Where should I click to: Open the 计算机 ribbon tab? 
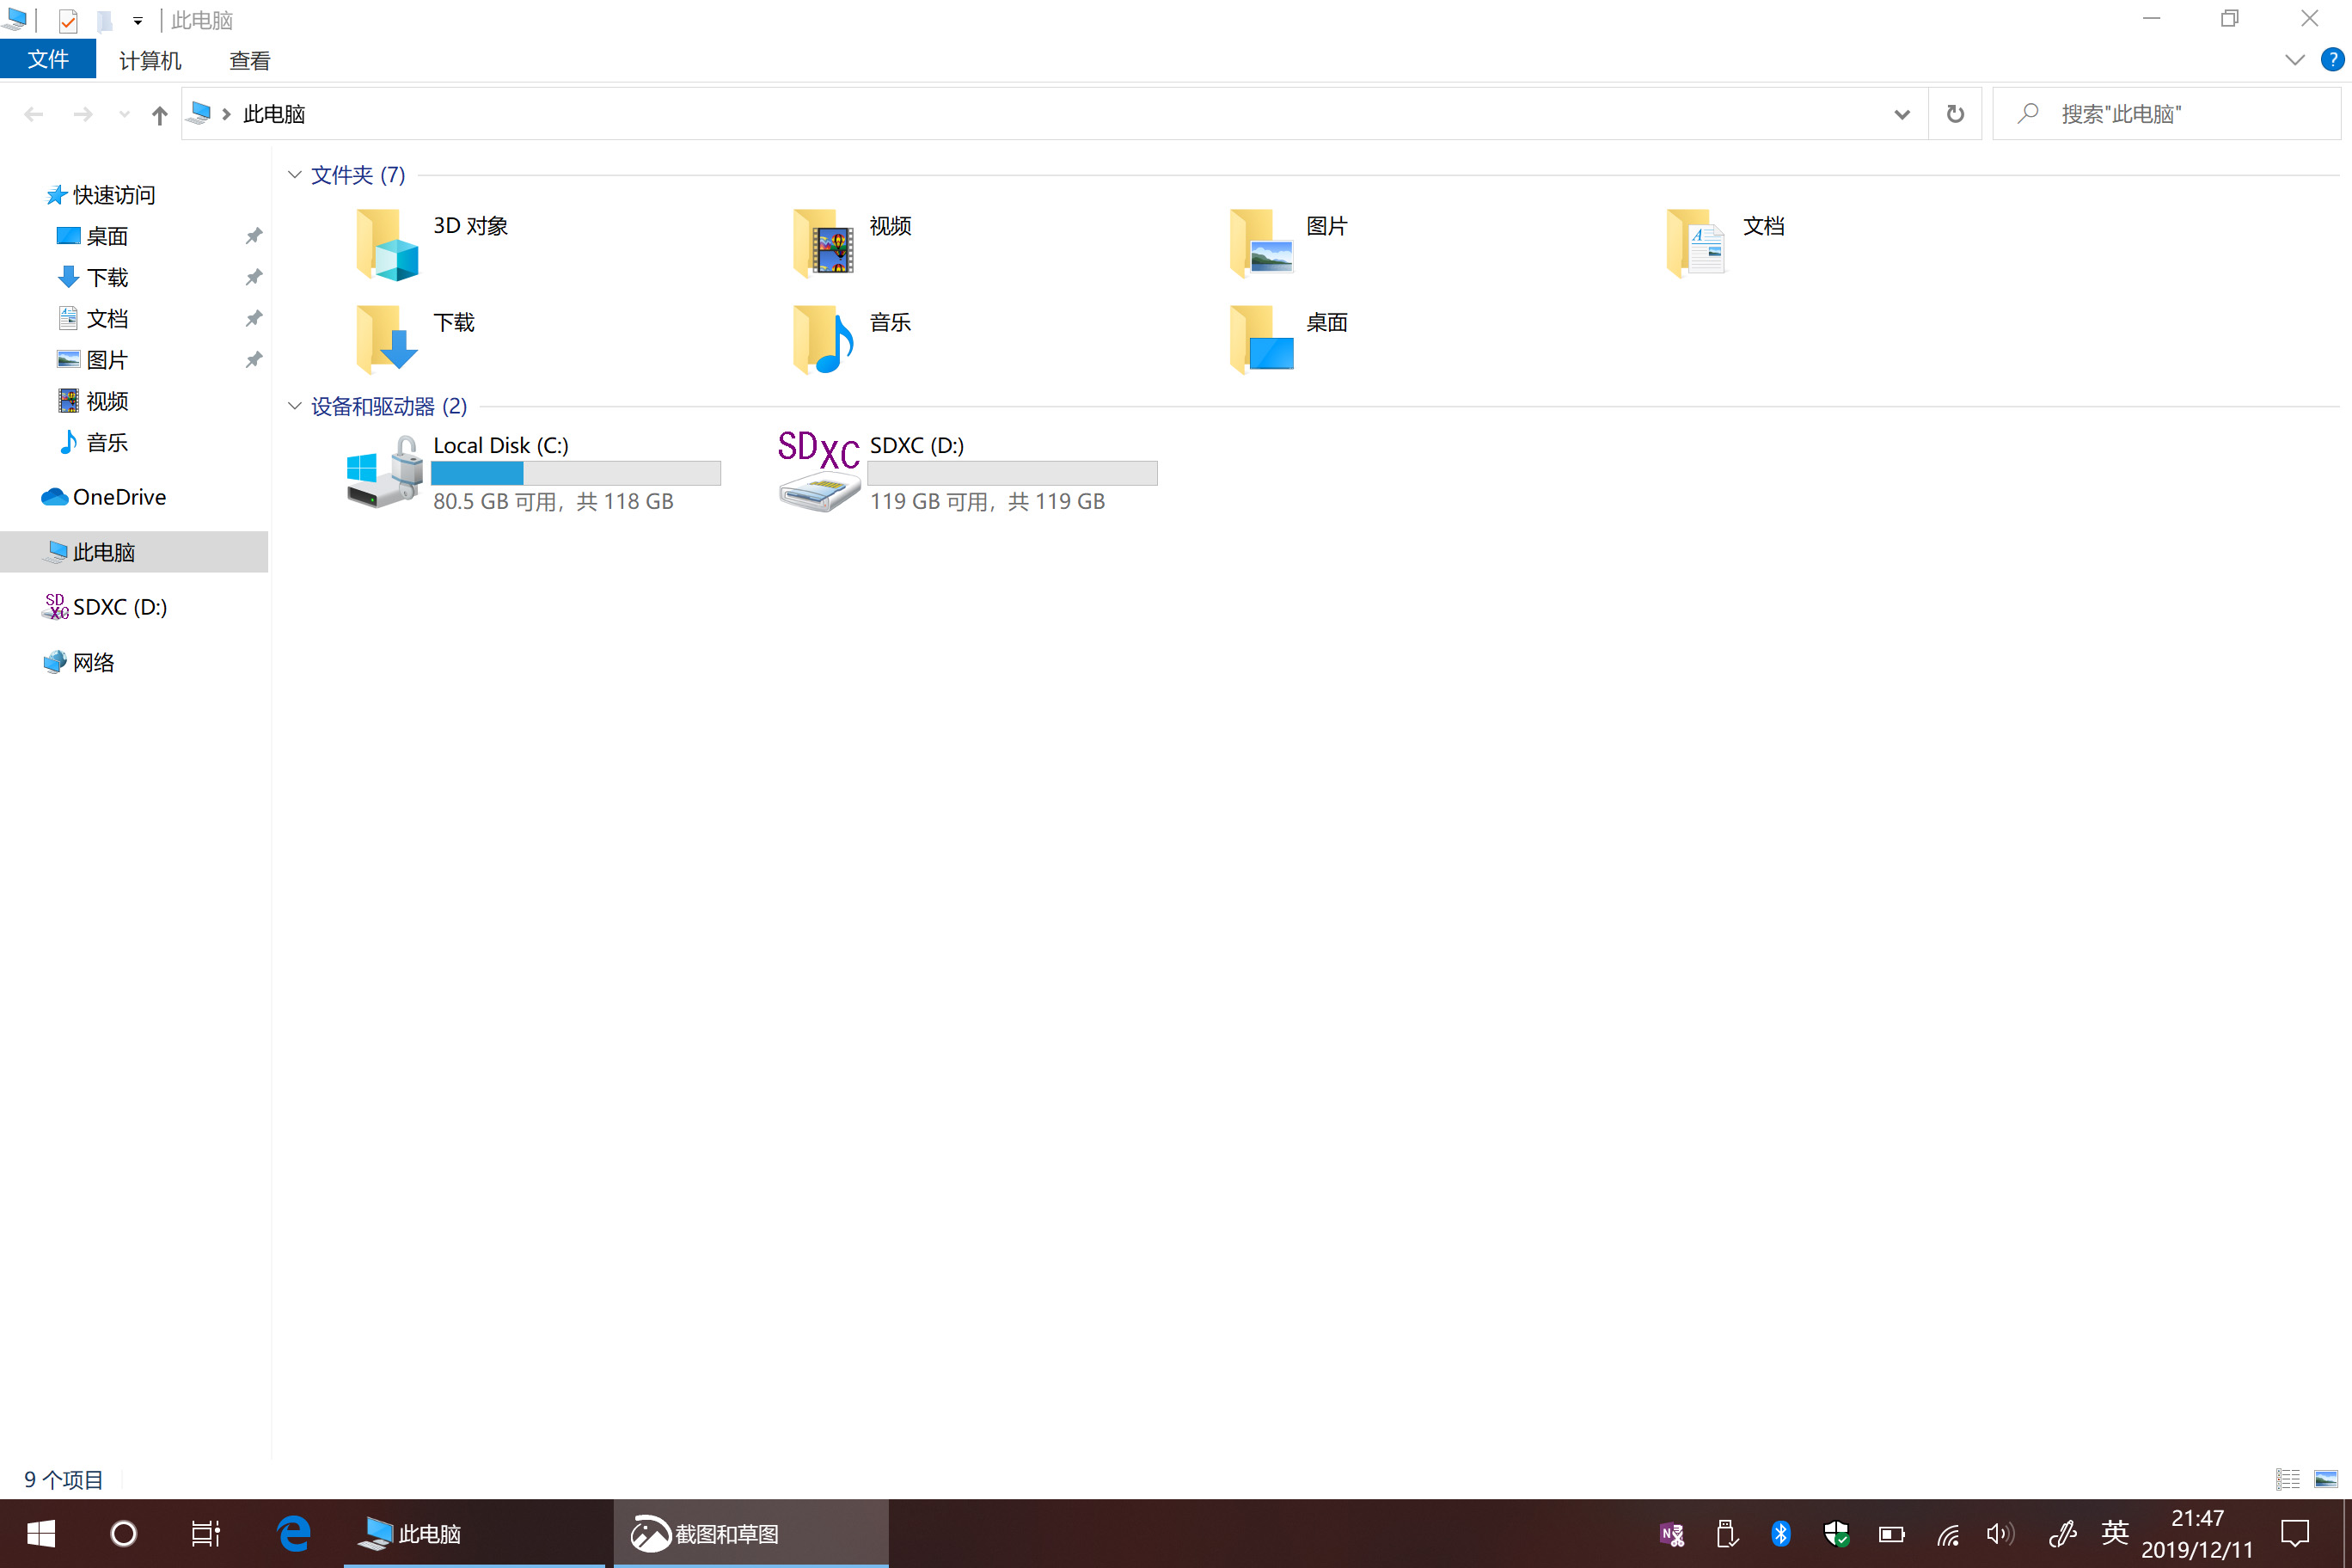150,60
